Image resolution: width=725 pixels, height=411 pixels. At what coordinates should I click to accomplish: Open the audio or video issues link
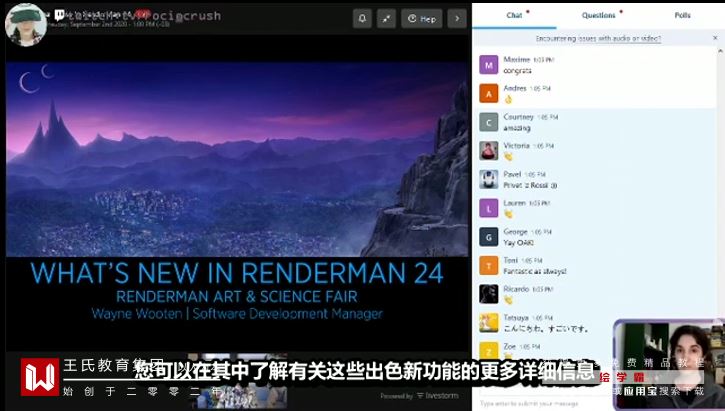(x=598, y=39)
